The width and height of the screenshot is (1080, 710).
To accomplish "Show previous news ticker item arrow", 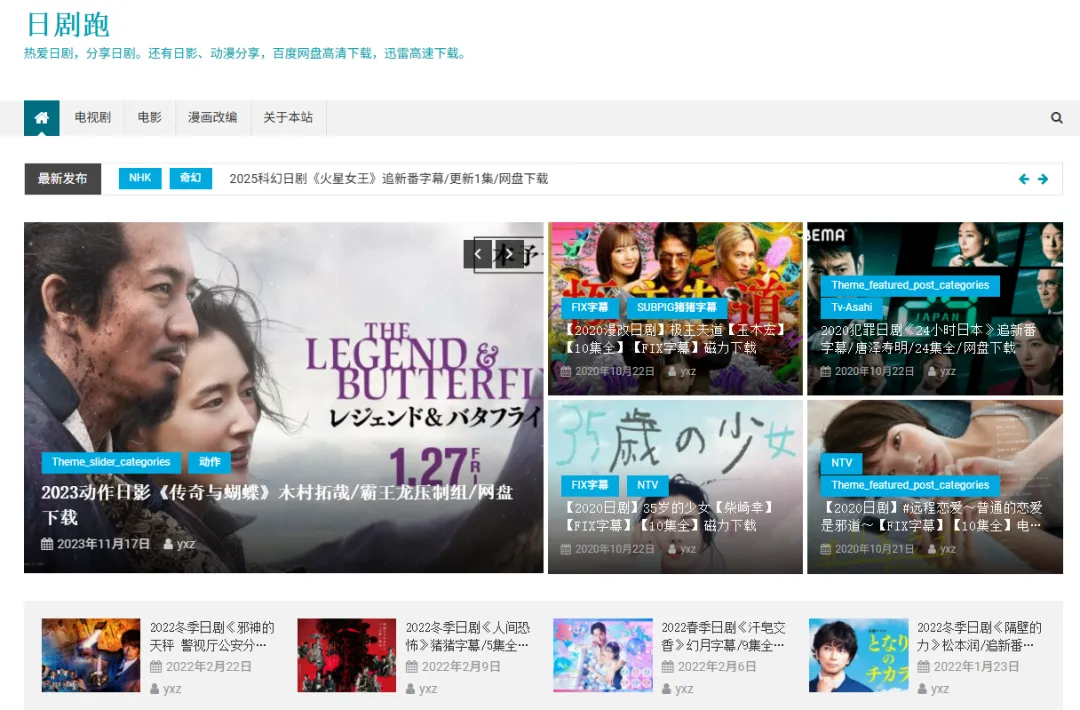I will [1024, 179].
